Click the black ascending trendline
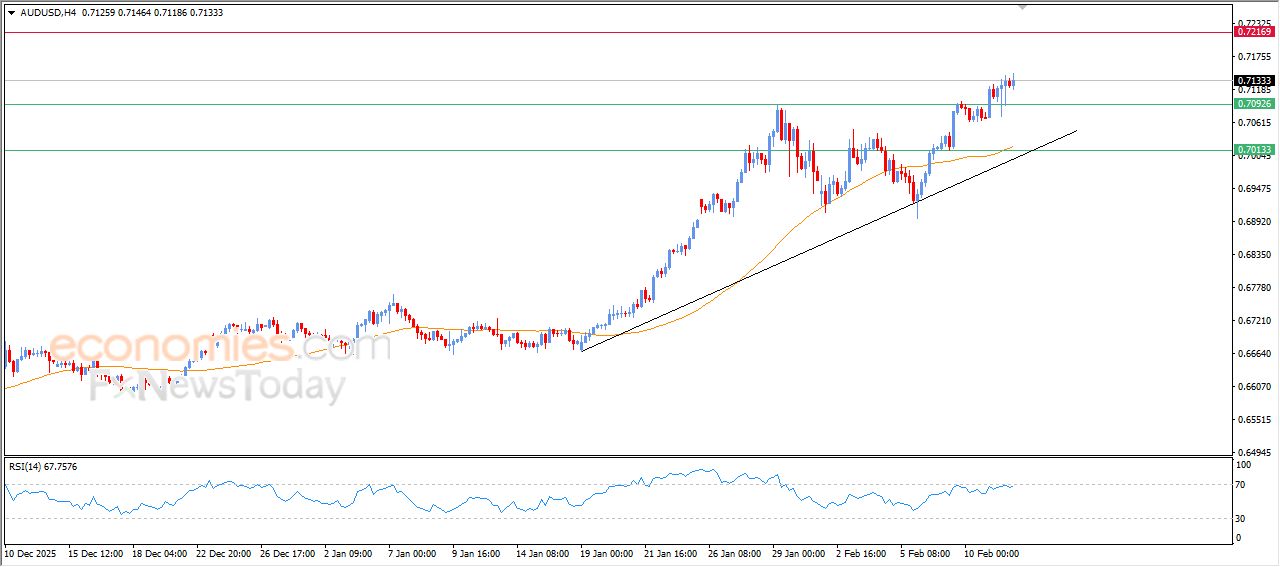 click(x=800, y=261)
